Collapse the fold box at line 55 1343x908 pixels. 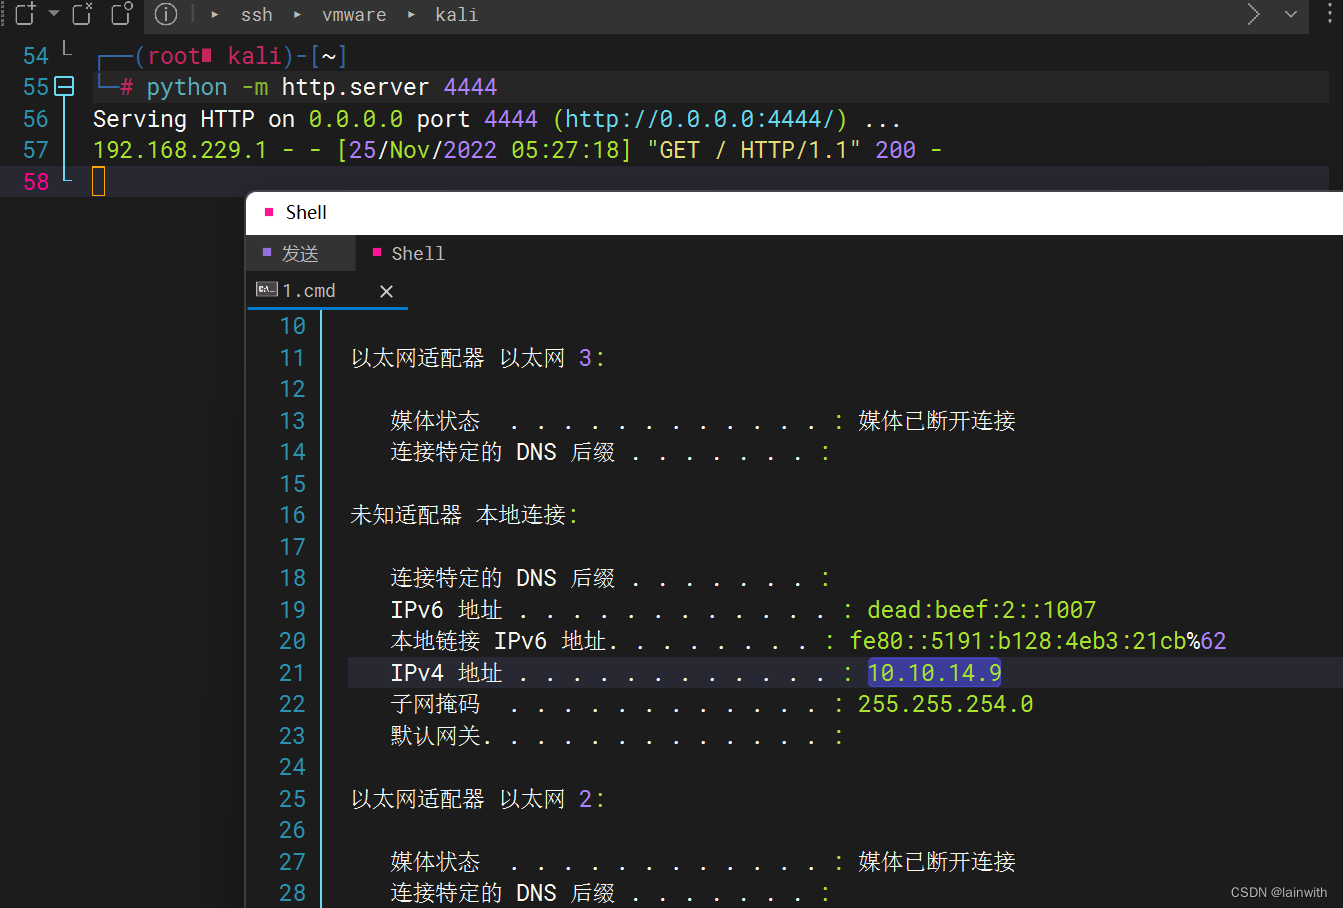(64, 87)
